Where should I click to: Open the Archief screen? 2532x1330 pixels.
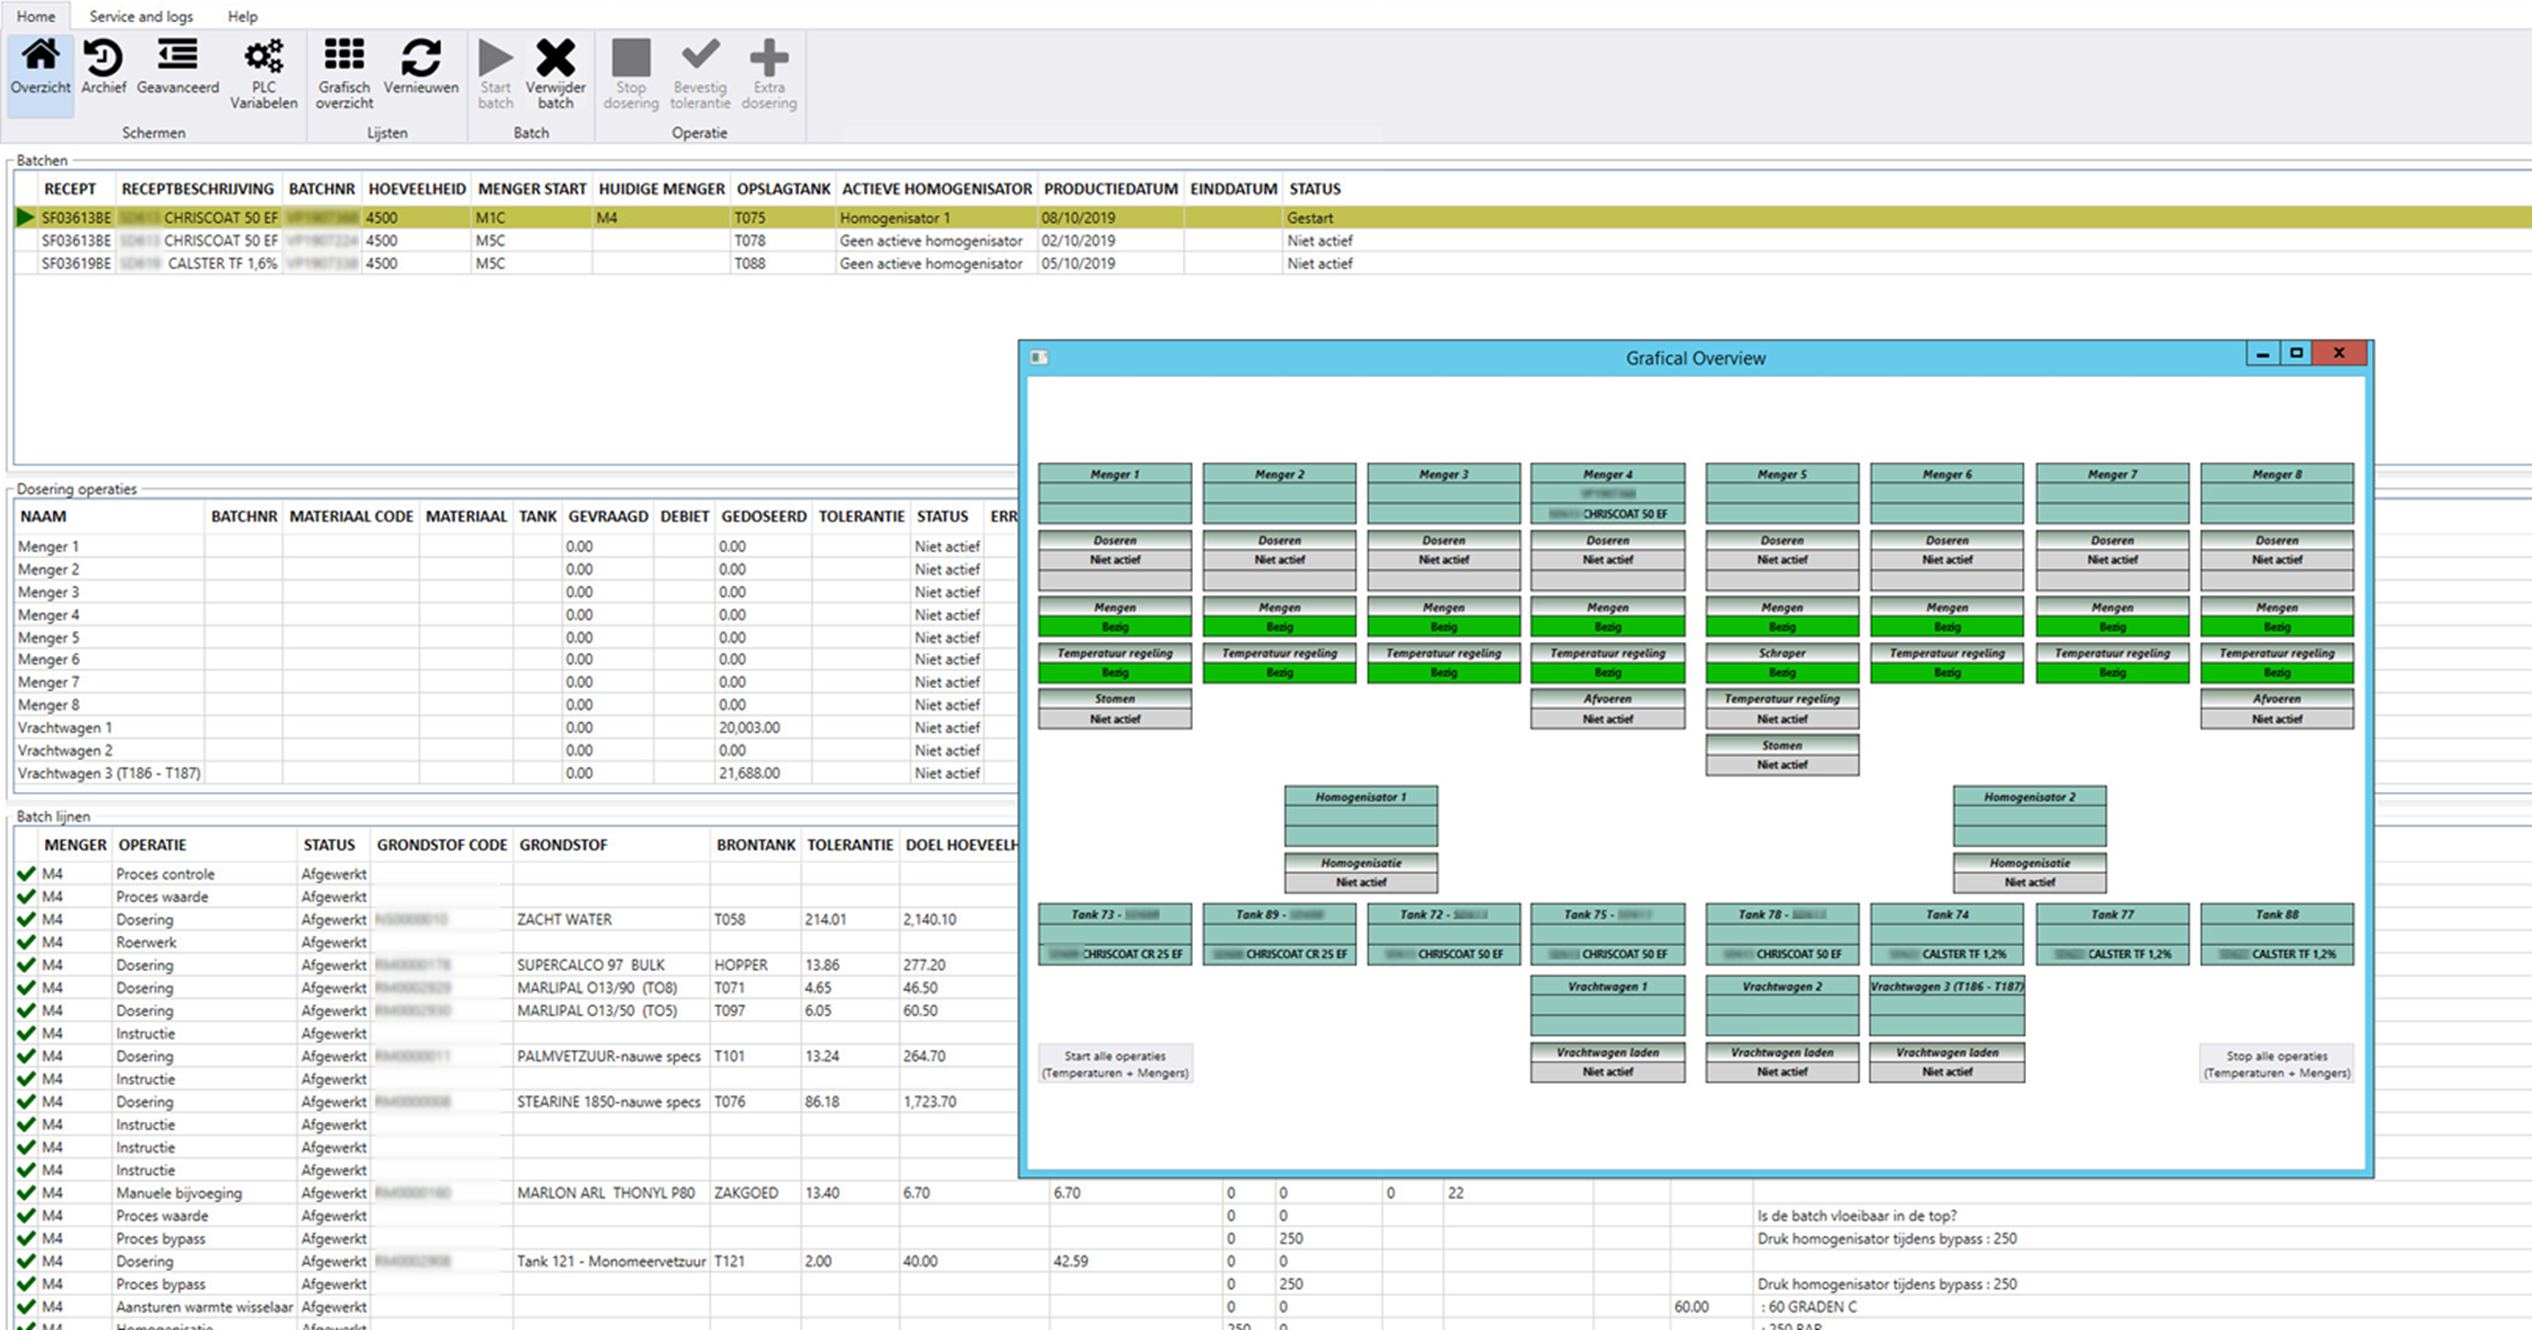[104, 70]
